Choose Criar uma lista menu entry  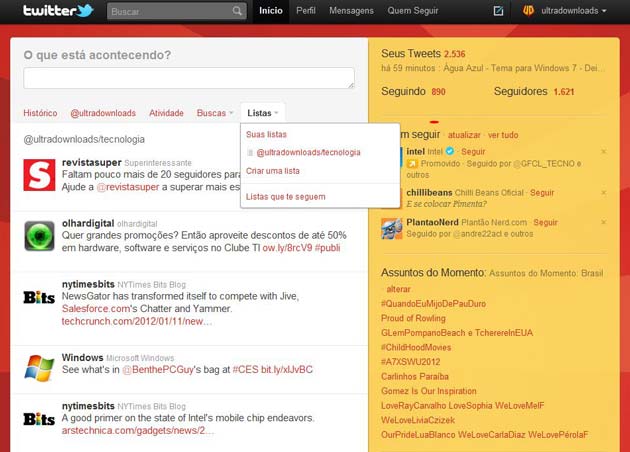pos(272,171)
